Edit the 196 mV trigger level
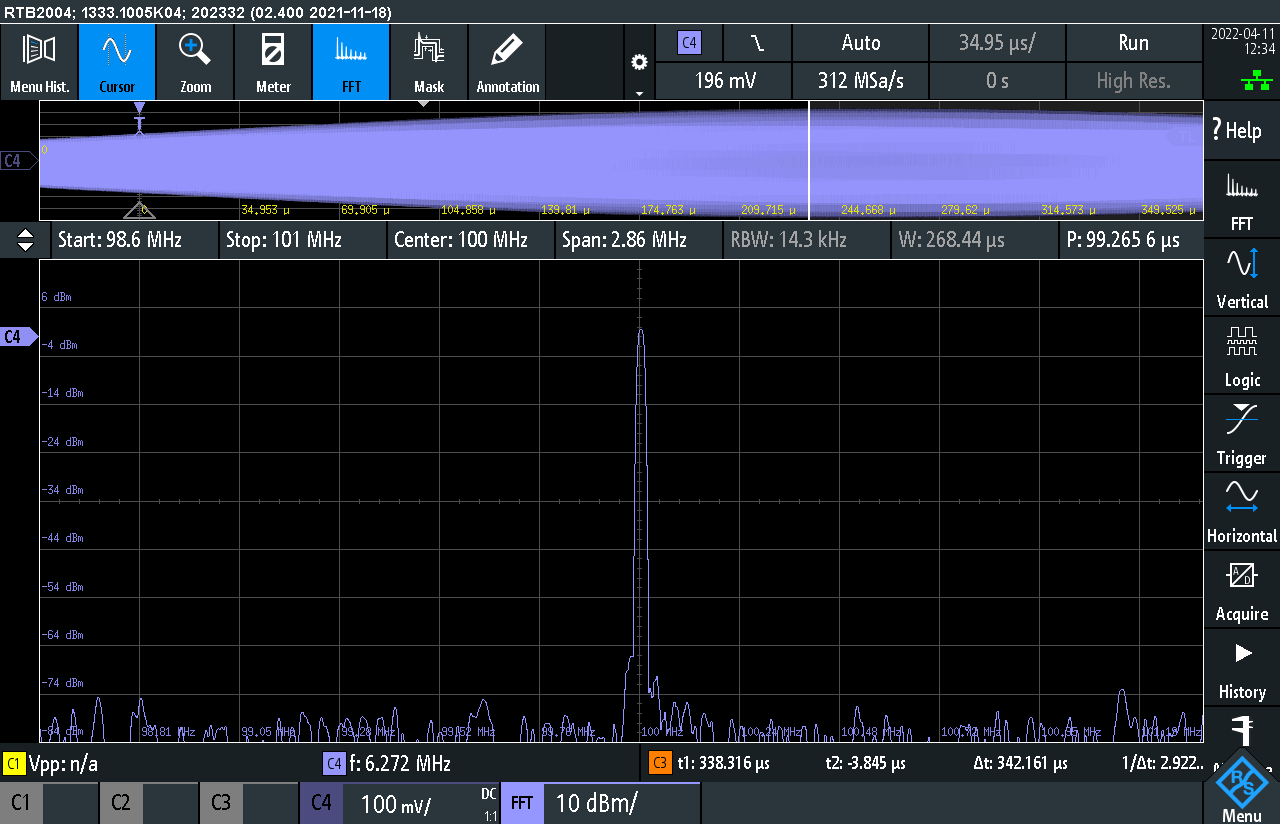Viewport: 1280px width, 824px height. click(724, 81)
